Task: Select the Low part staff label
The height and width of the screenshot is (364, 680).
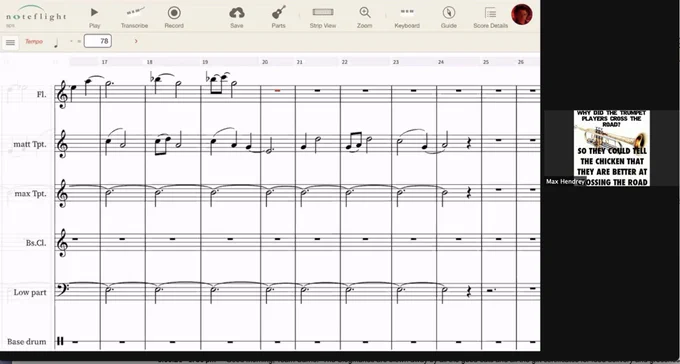Action: point(30,292)
